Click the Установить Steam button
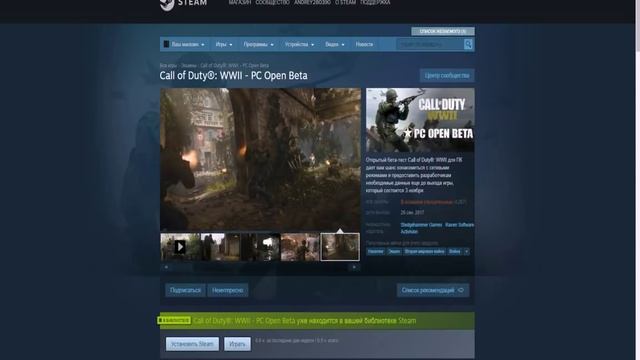Image resolution: width=640 pixels, height=360 pixels. (192, 344)
